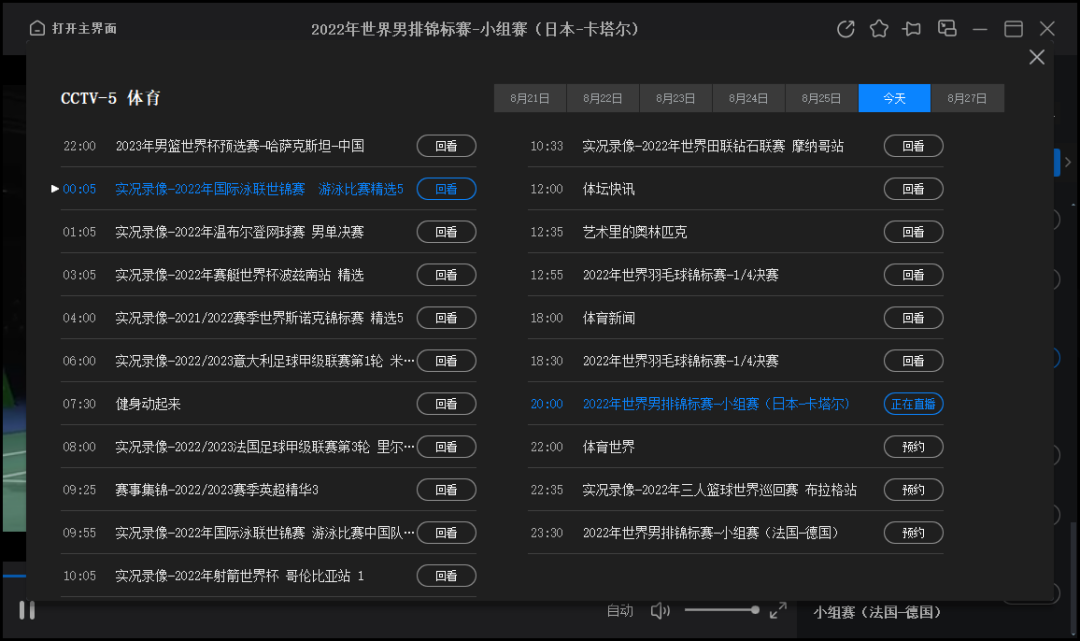The image size is (1080, 641).
Task: Click the refresh icon in the title bar
Action: [845, 29]
